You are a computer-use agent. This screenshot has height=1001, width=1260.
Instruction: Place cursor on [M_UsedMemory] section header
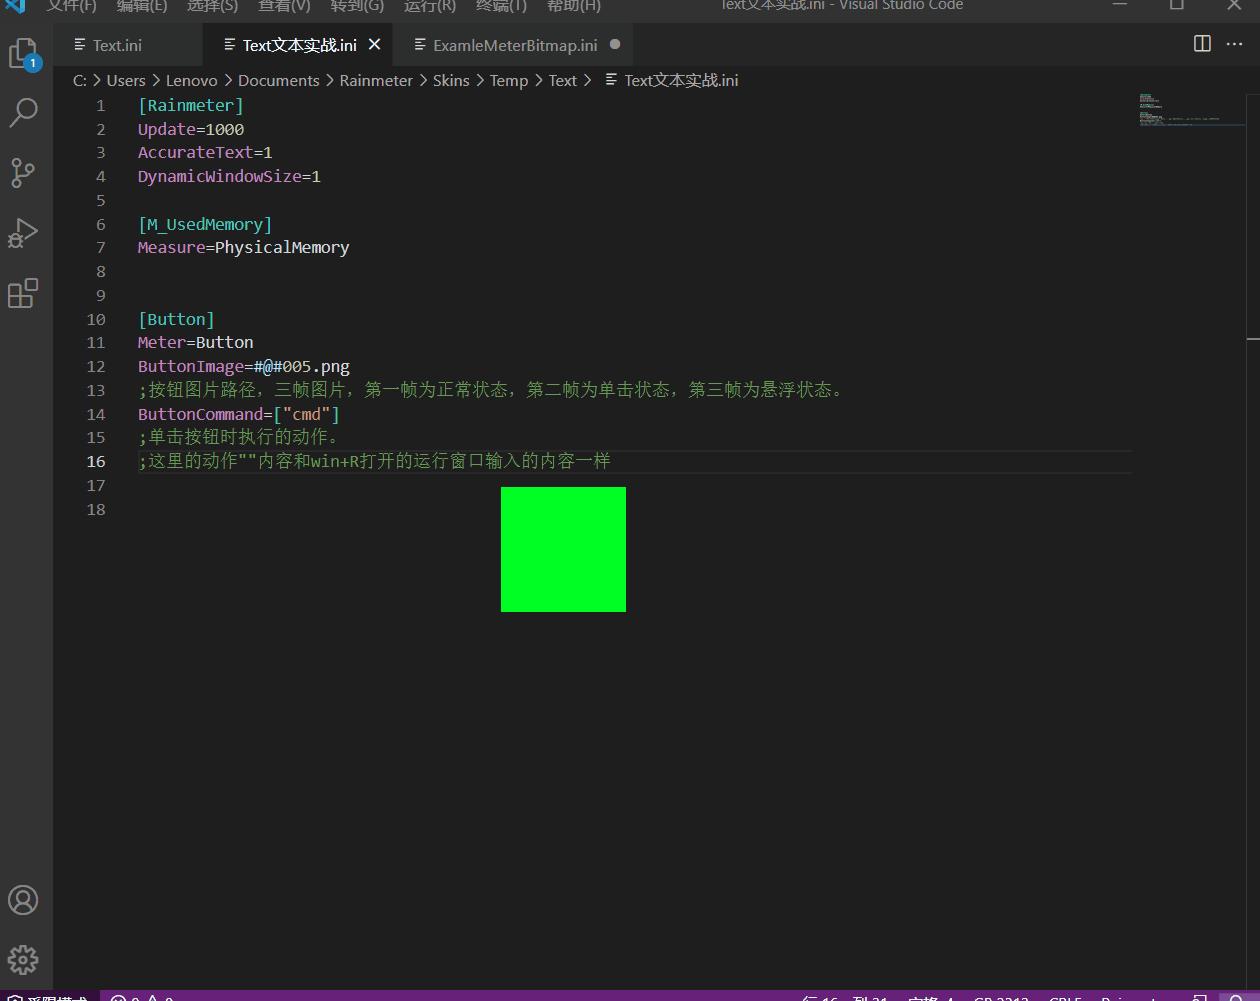tap(205, 224)
